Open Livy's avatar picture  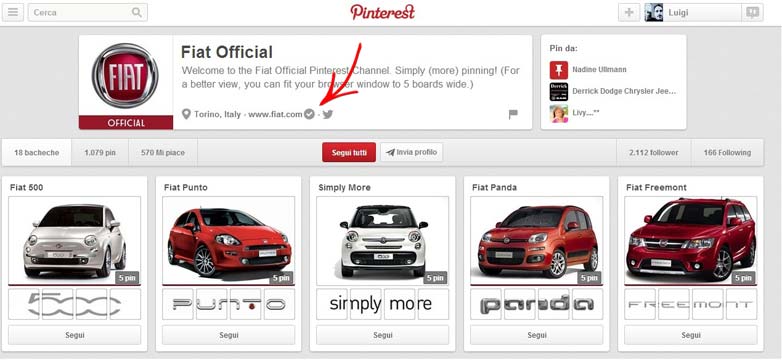coord(559,113)
